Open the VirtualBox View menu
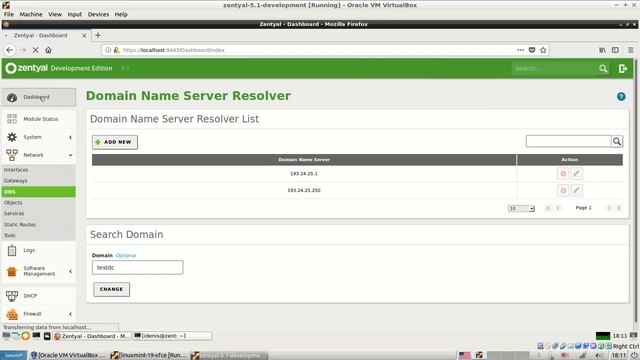This screenshot has width=640, height=360. click(x=55, y=14)
